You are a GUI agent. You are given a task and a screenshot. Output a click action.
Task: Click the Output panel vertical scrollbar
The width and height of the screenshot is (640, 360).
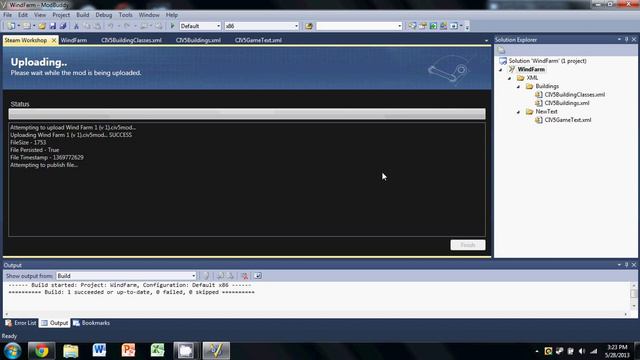633,296
